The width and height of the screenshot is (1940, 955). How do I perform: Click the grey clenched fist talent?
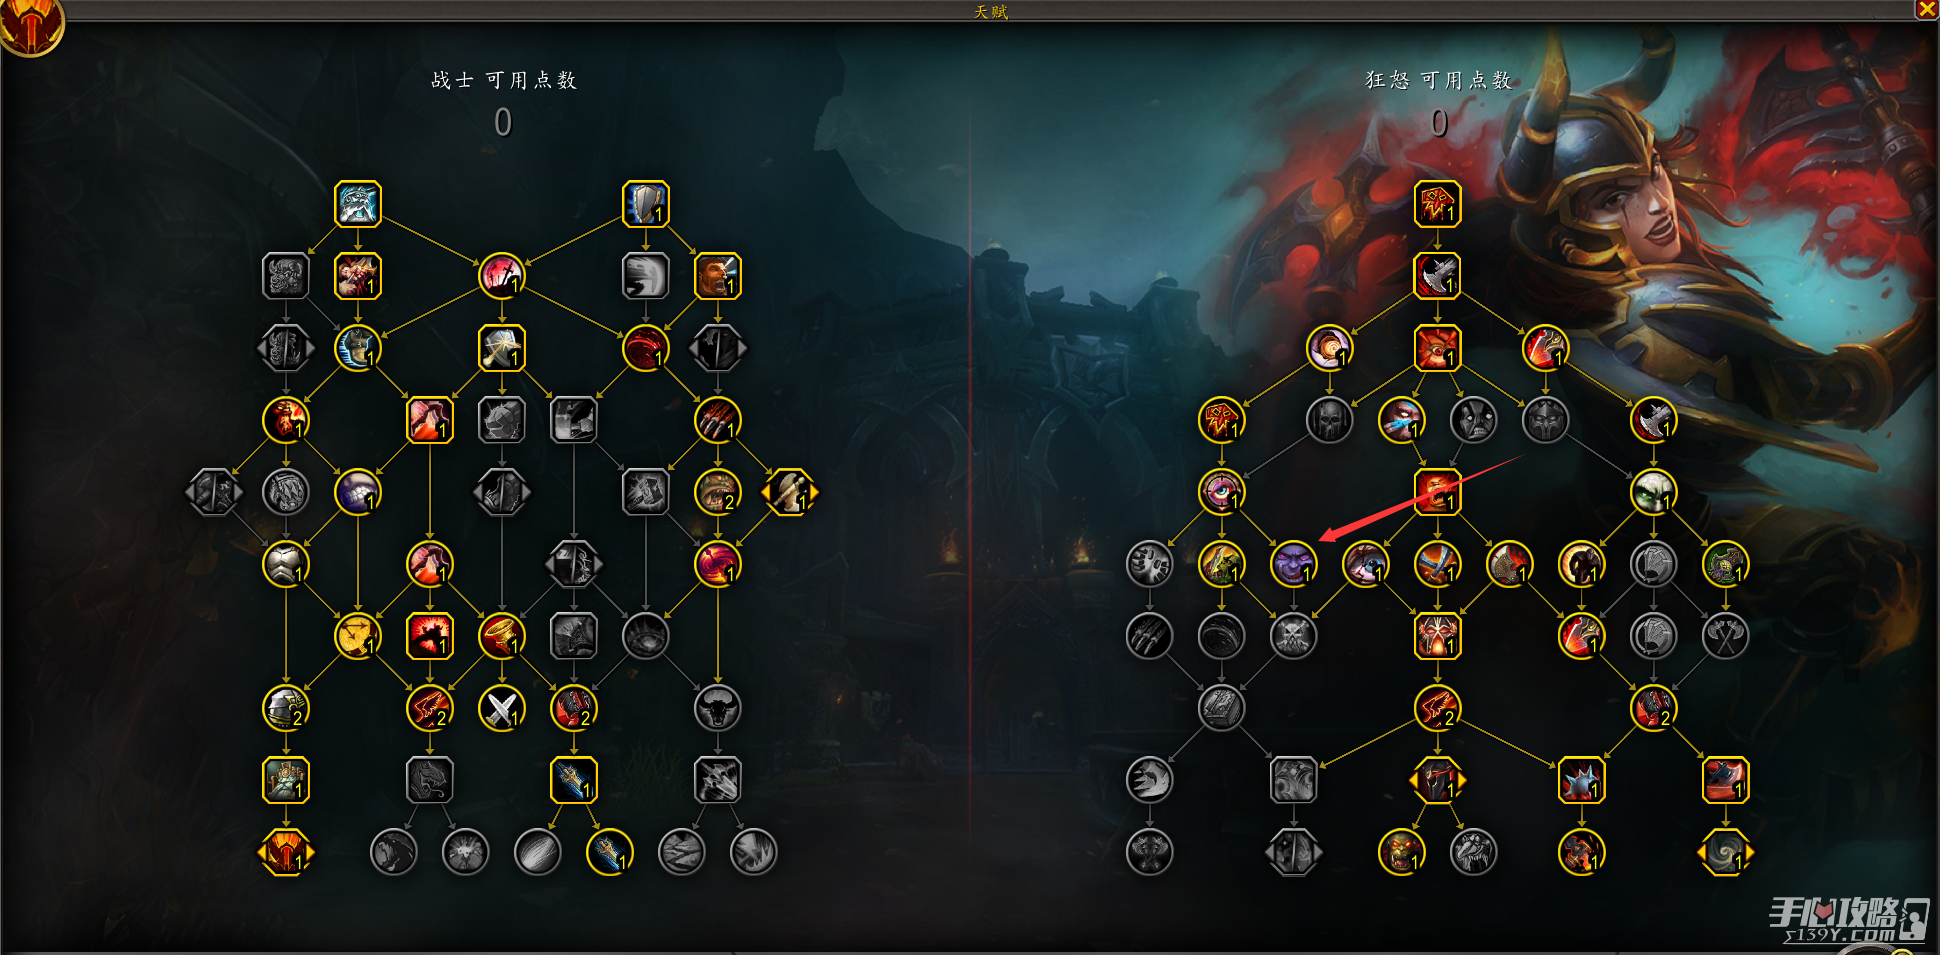point(1149,564)
